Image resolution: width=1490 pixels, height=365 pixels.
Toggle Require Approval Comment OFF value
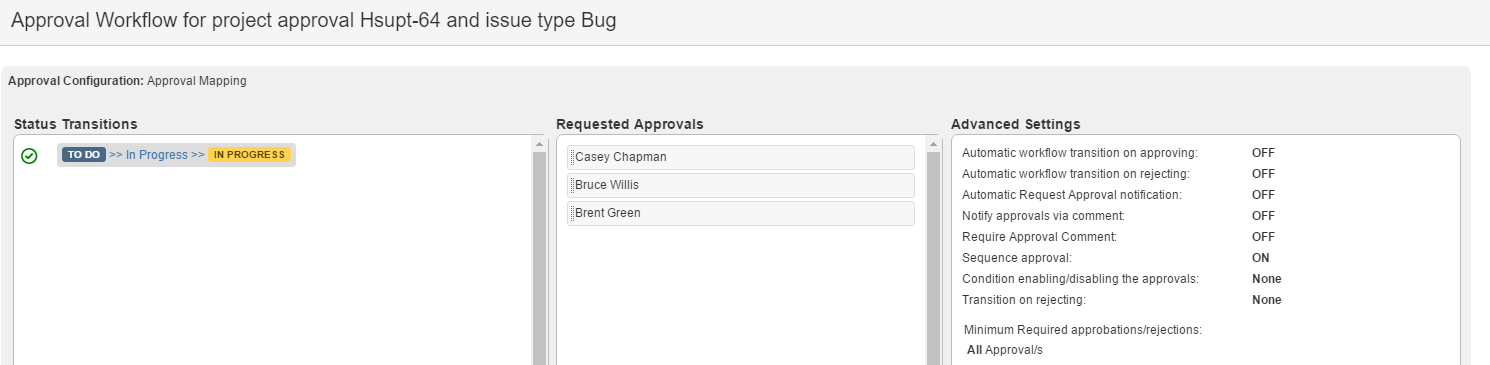[1263, 237]
